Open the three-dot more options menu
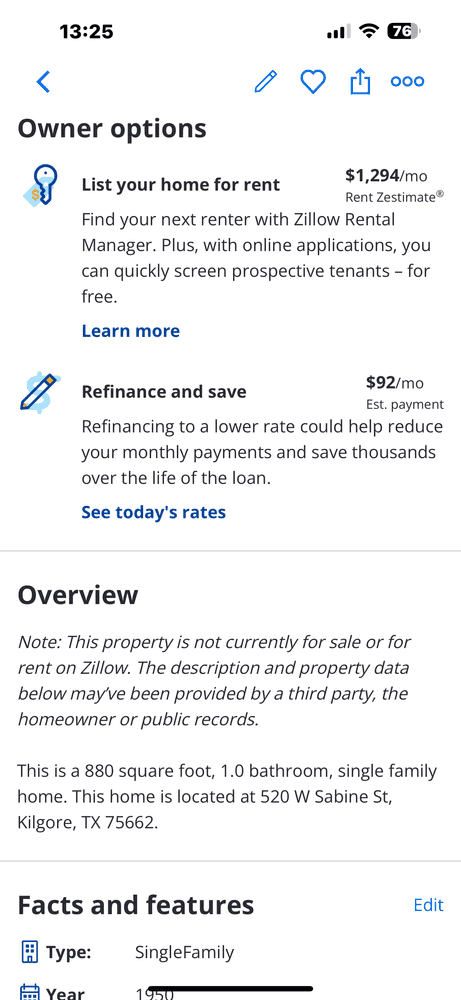This screenshot has height=1000, width=461. point(407,82)
